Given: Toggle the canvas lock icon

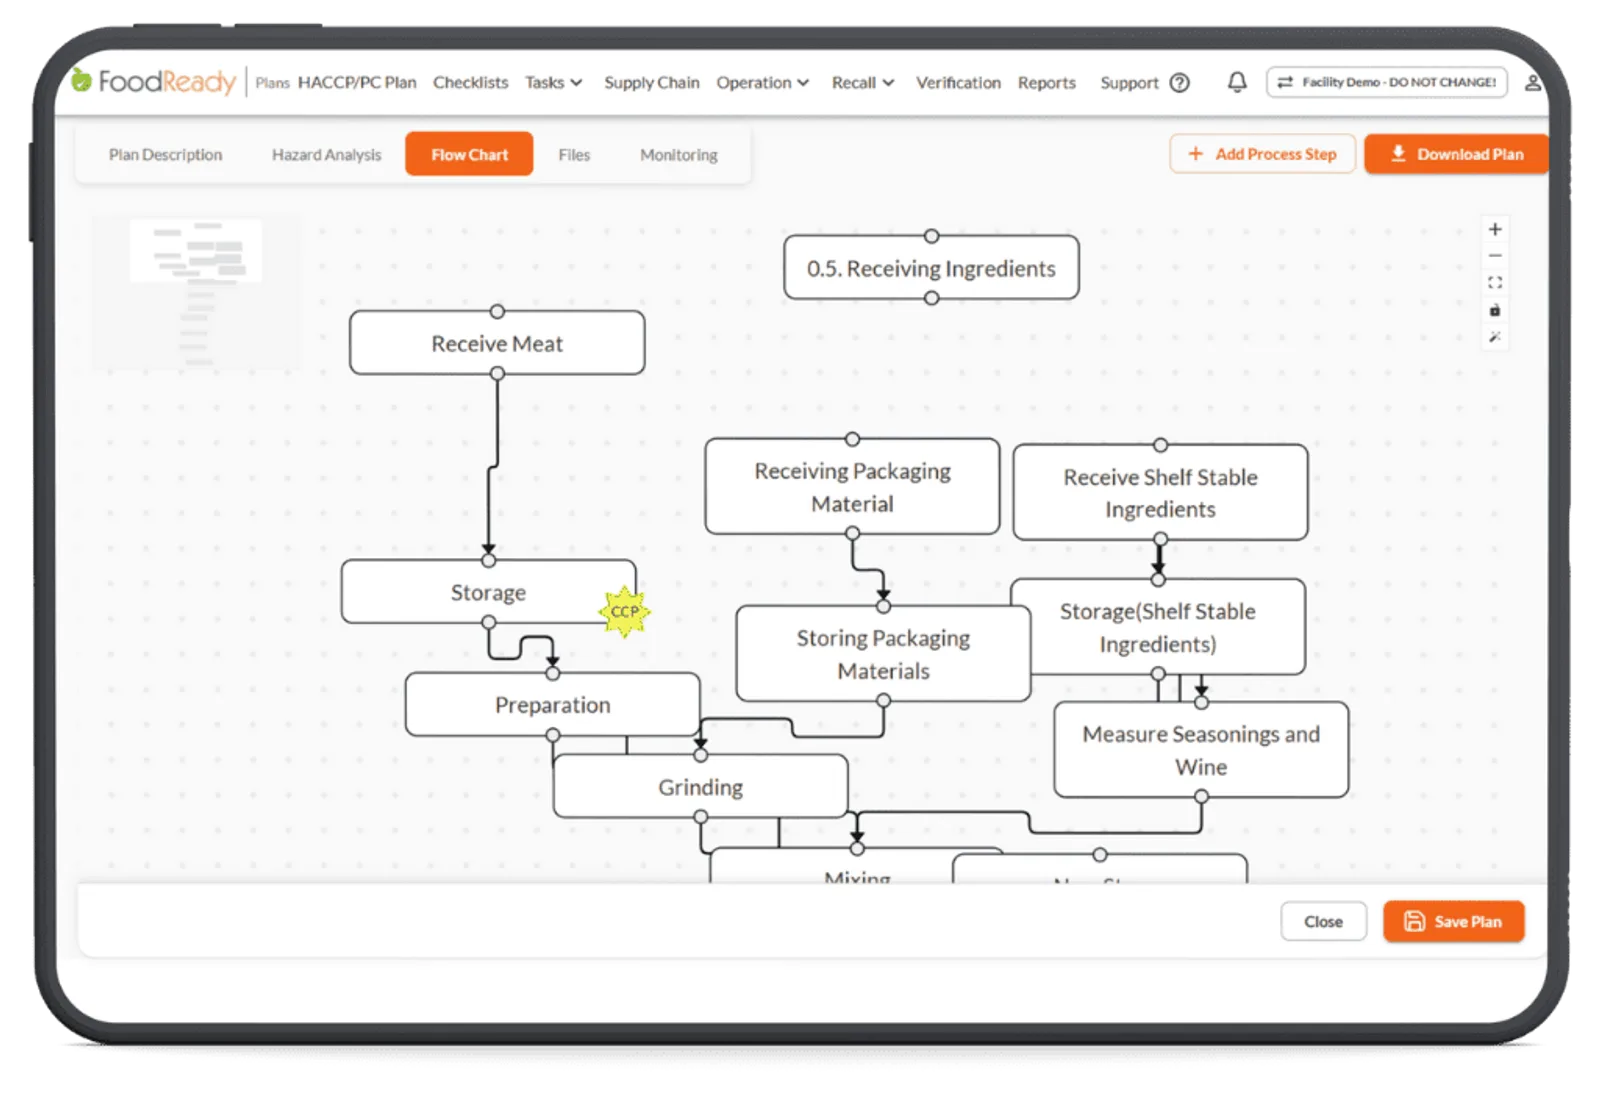Looking at the screenshot, I should pos(1495,310).
